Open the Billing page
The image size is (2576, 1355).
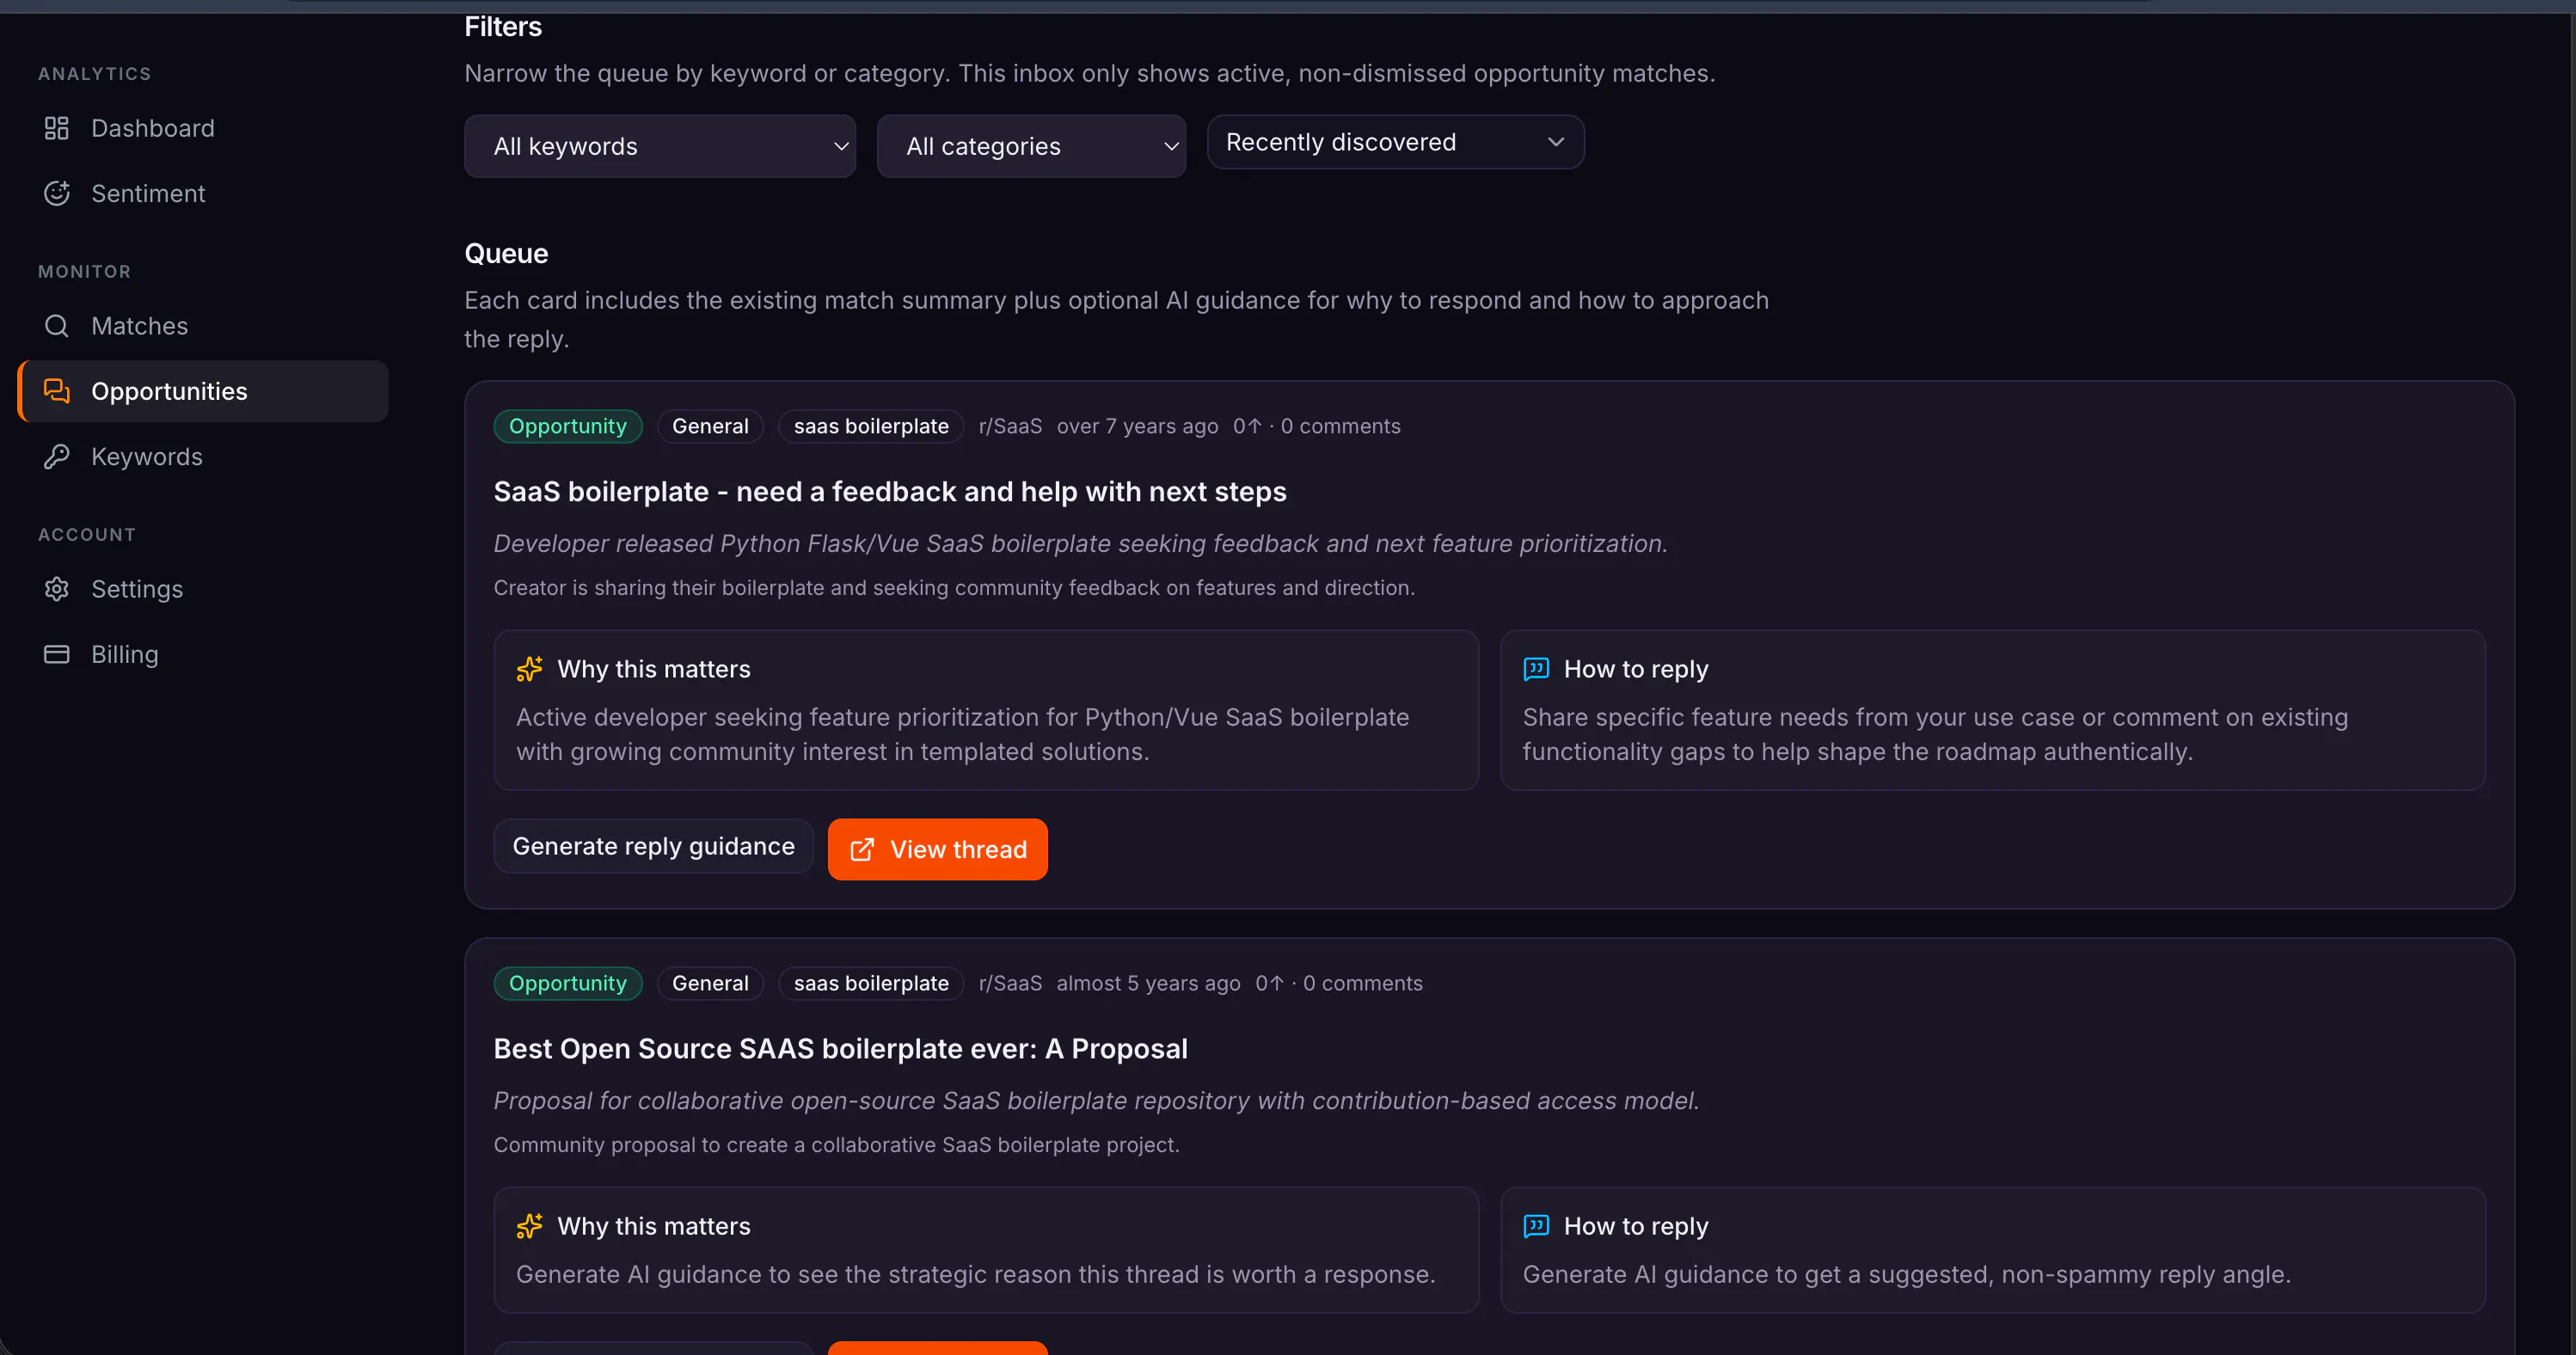pyautogui.click(x=203, y=654)
